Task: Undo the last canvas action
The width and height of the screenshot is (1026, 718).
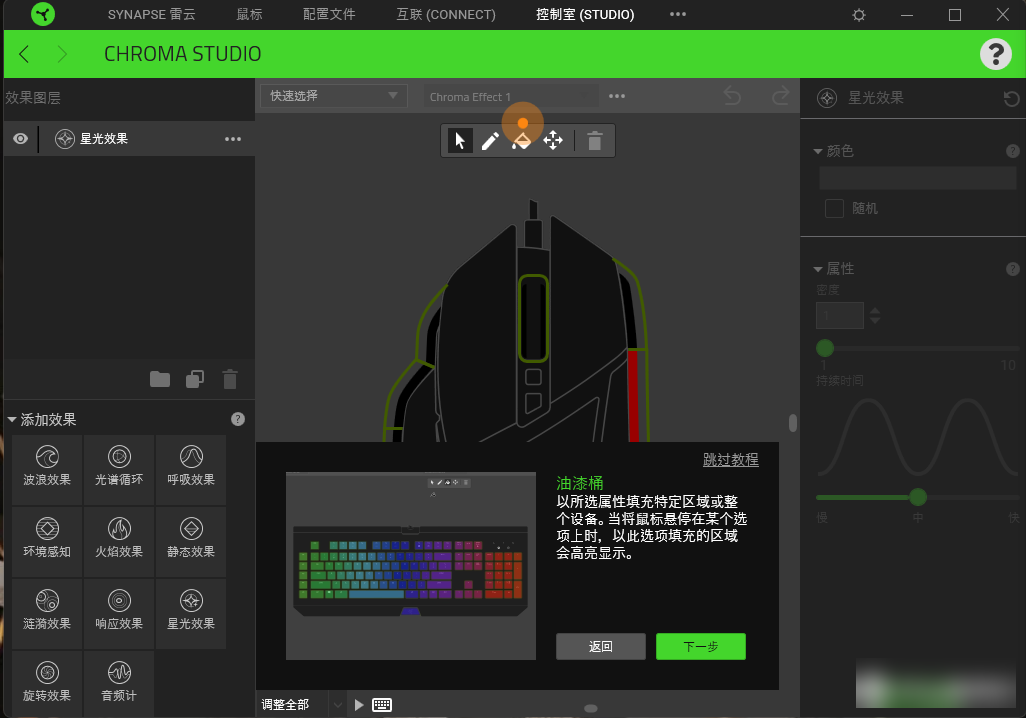Action: 732,97
